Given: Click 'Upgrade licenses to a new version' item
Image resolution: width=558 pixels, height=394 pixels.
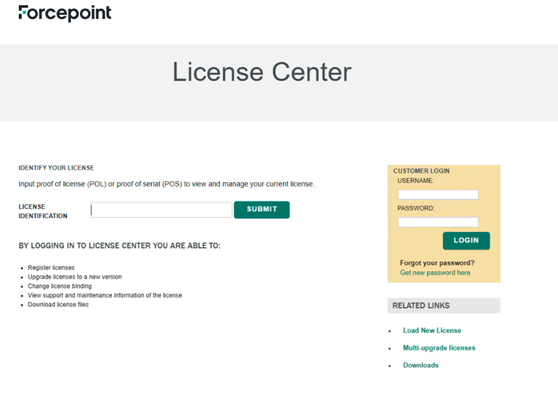Looking at the screenshot, I should pyautogui.click(x=75, y=277).
